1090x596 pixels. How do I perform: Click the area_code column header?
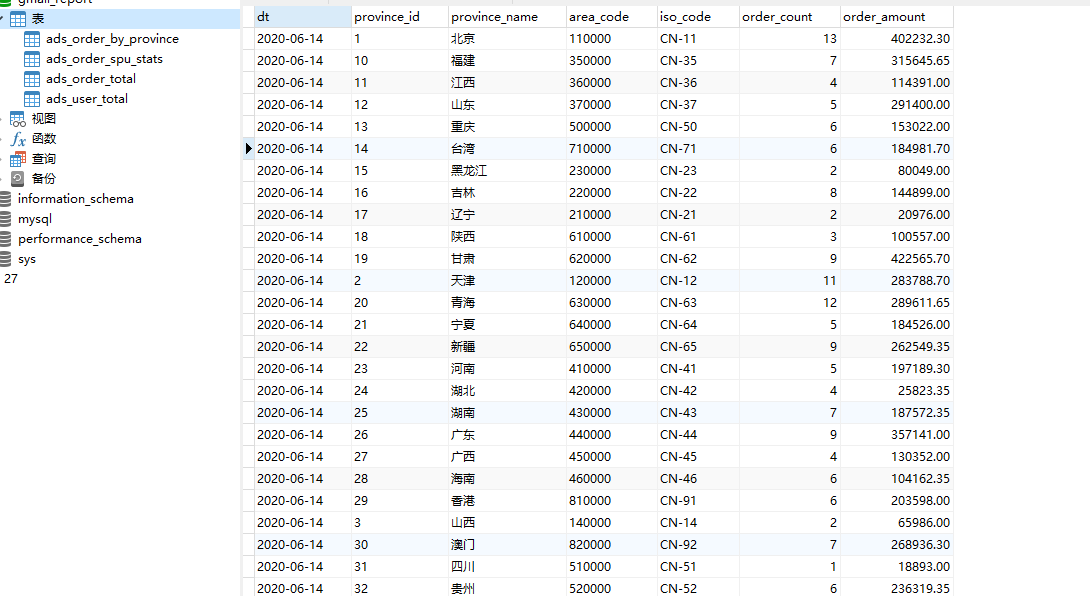point(611,17)
